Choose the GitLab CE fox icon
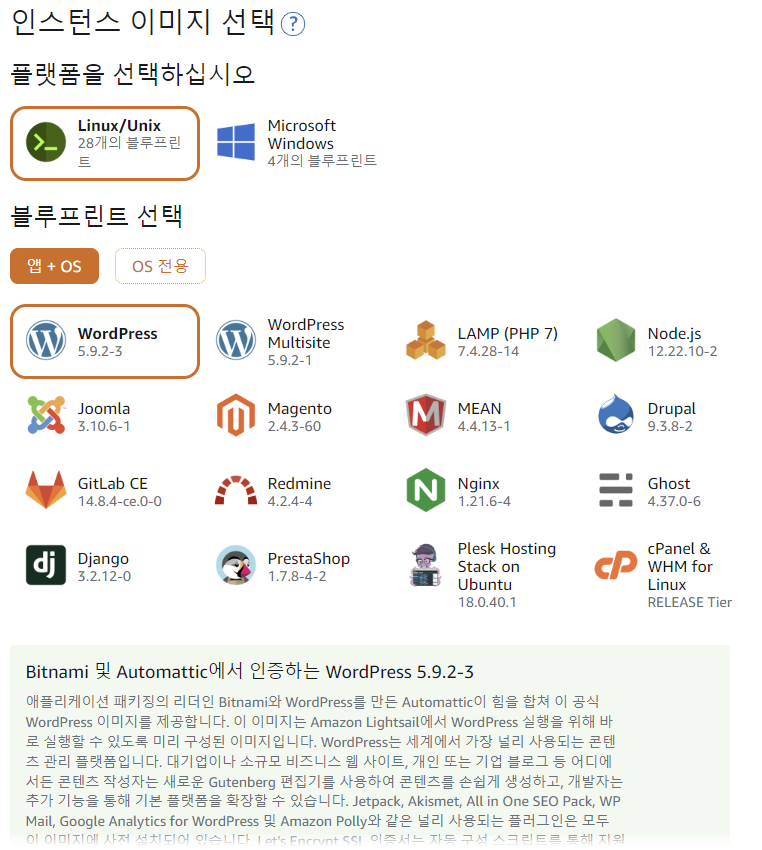 [x=46, y=490]
